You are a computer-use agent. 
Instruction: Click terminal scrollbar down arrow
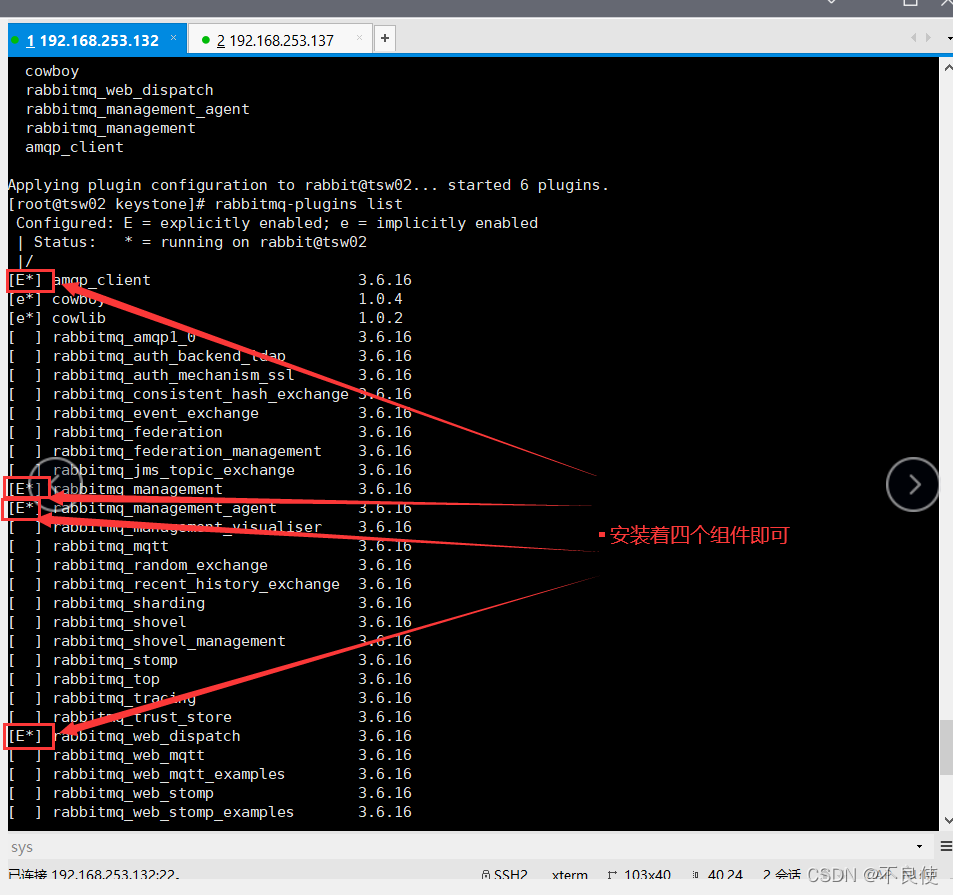point(947,820)
